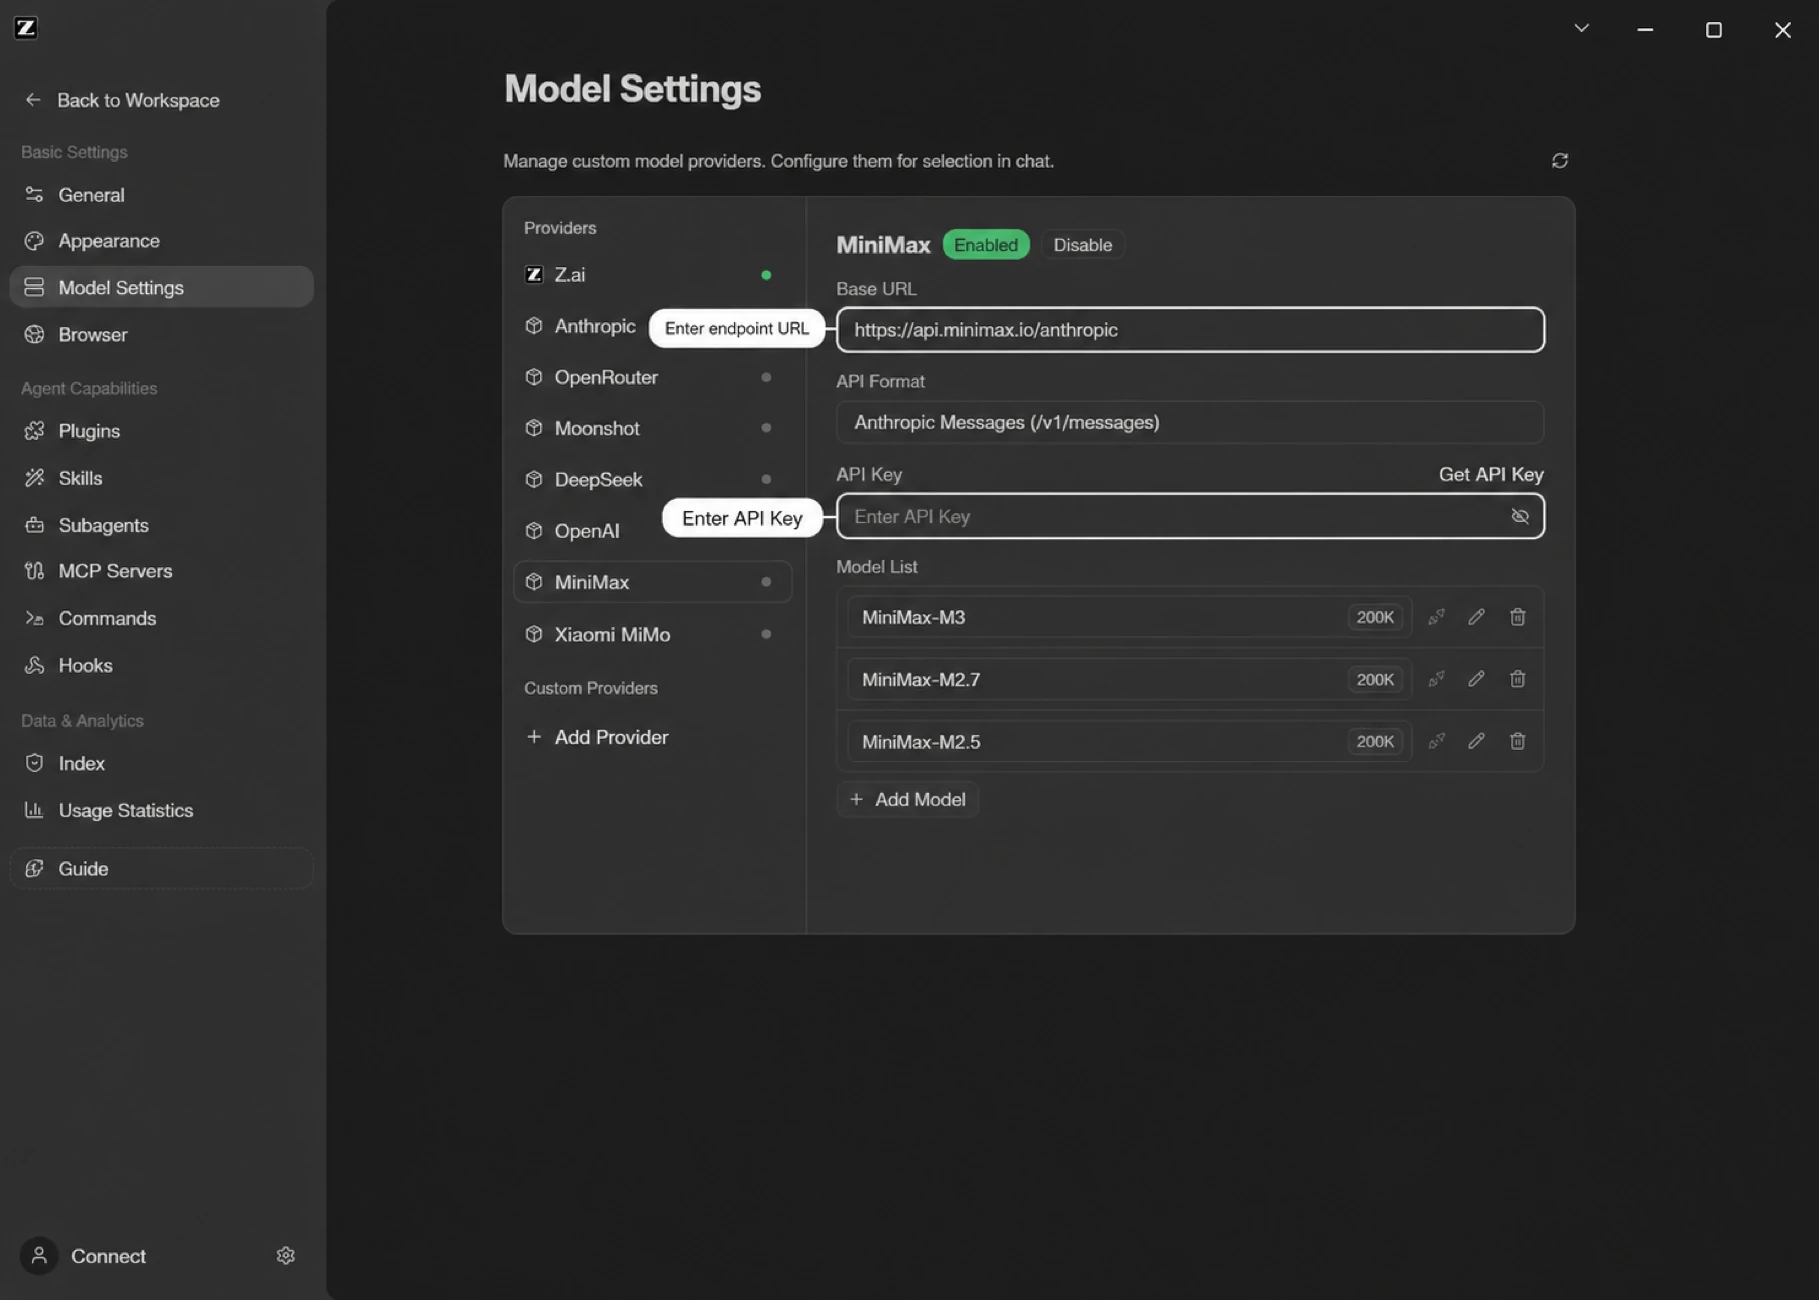Click the Index shield icon

(x=34, y=763)
